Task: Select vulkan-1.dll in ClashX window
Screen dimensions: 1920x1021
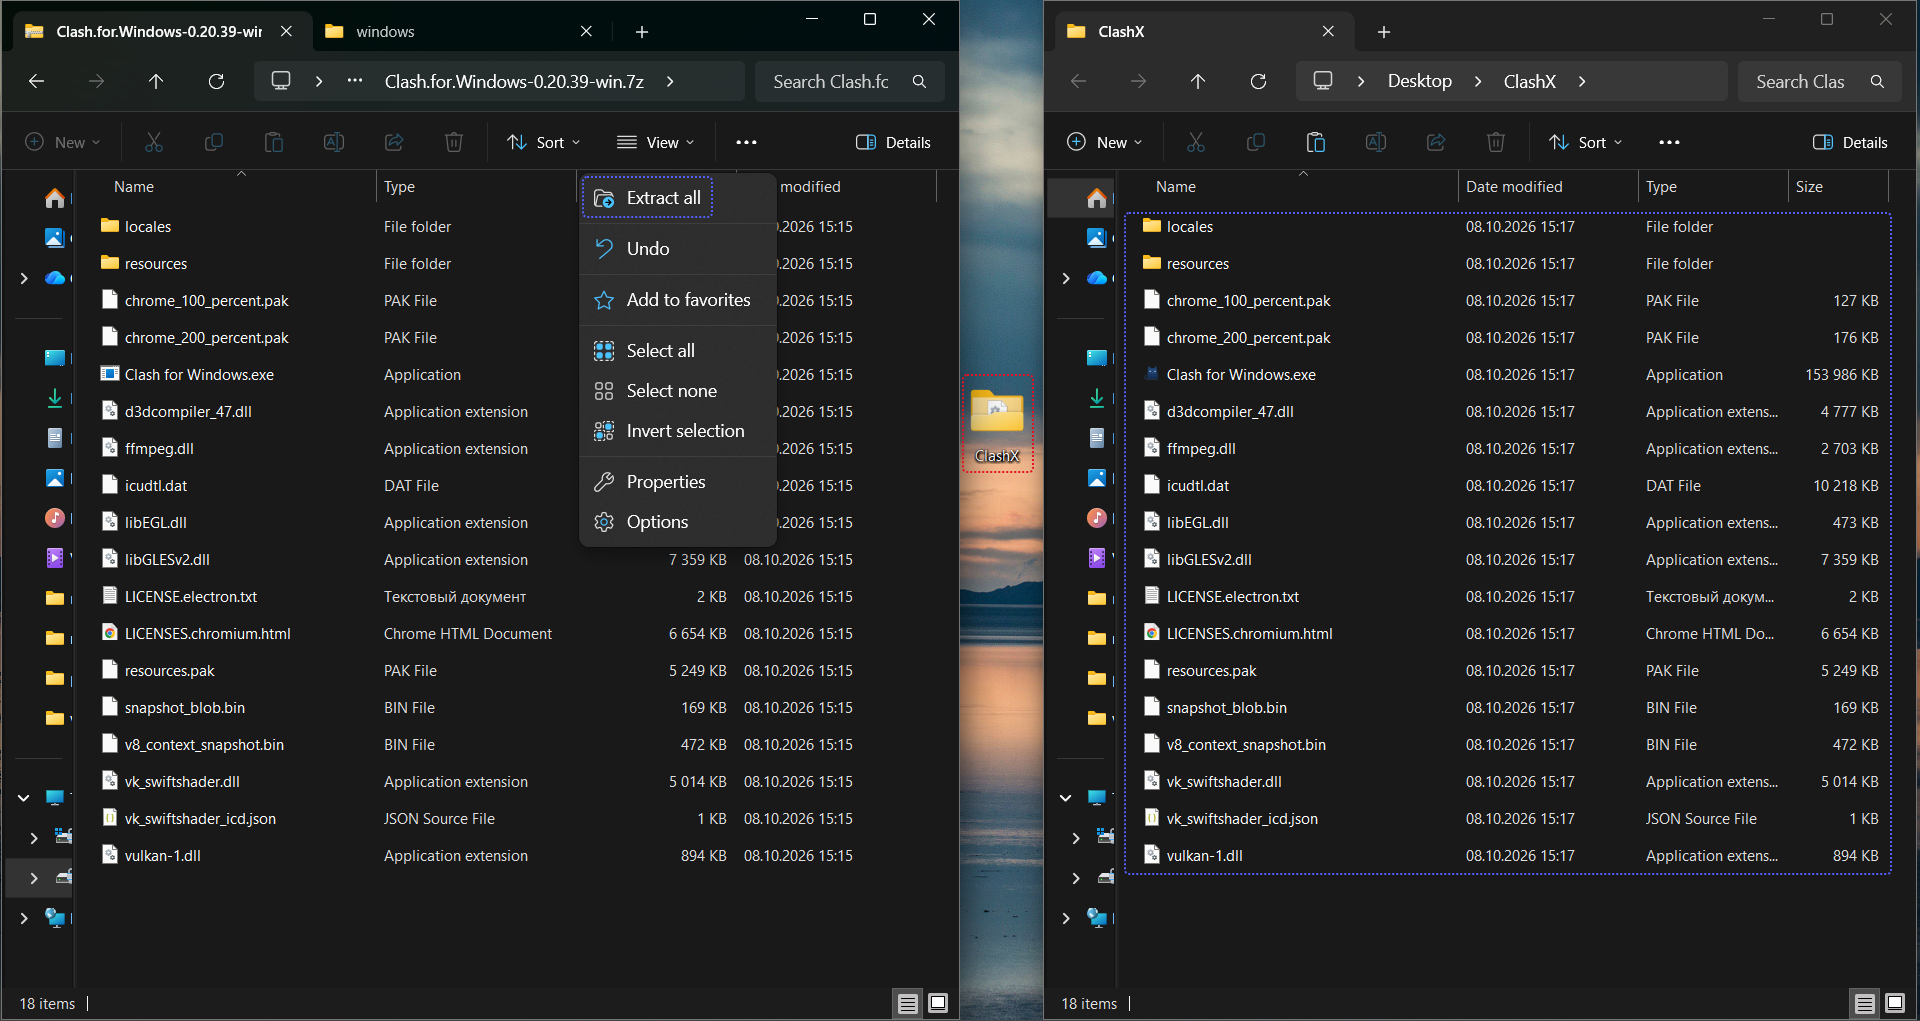Action: pos(1509,856)
